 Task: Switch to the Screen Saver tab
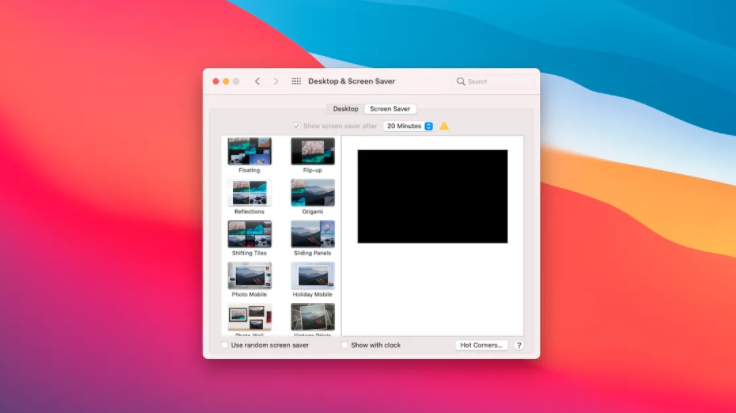click(x=390, y=108)
